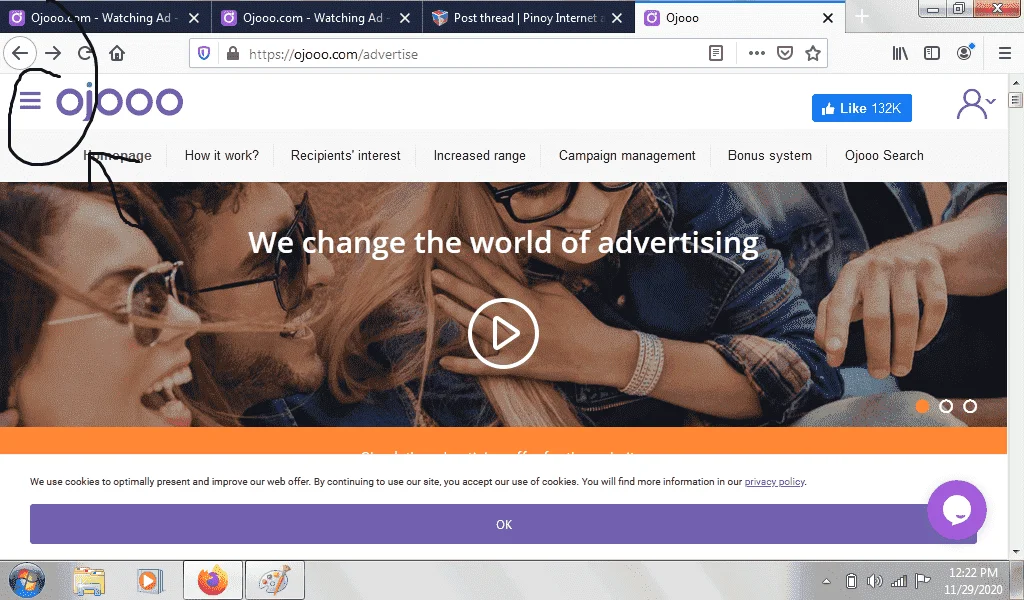Viewport: 1024px width, 600px height.
Task: Click the Ojooo logo
Action: click(x=120, y=101)
